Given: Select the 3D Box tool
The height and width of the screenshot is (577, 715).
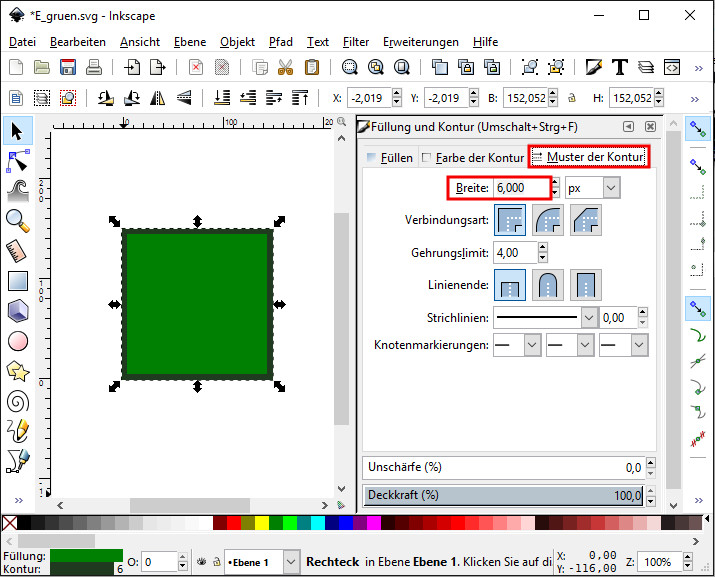Looking at the screenshot, I should click(18, 311).
